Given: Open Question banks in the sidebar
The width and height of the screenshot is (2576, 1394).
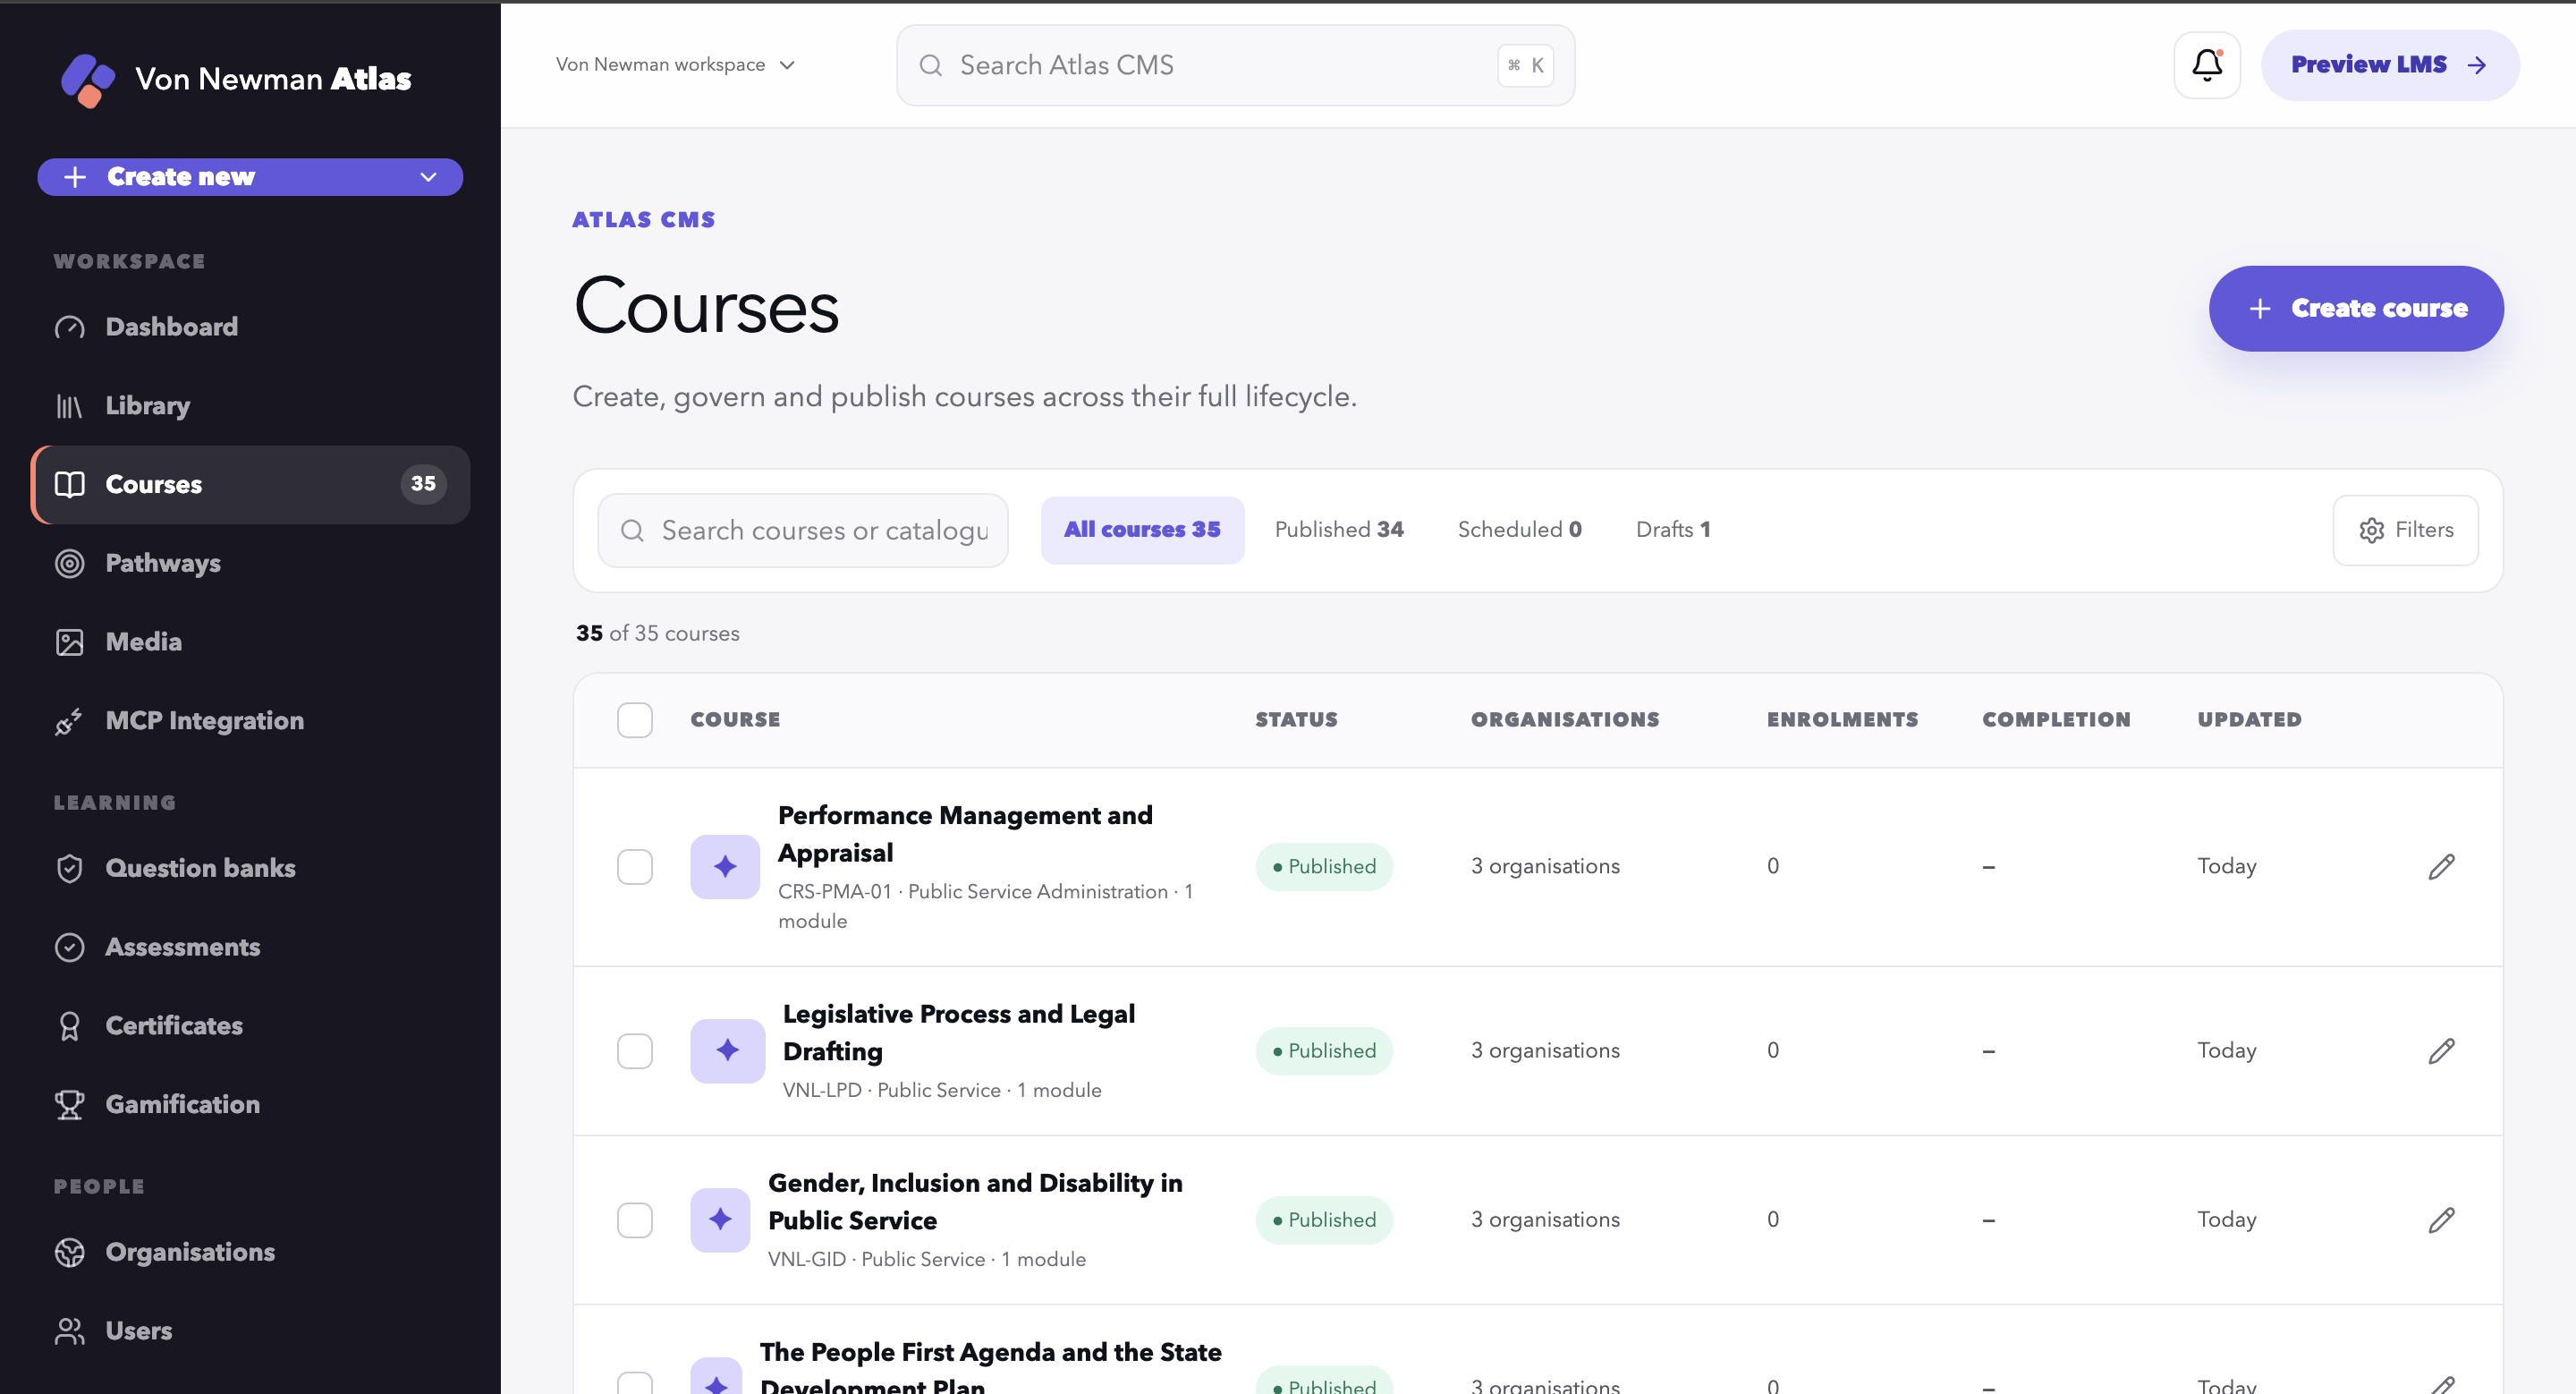Looking at the screenshot, I should click(250, 869).
